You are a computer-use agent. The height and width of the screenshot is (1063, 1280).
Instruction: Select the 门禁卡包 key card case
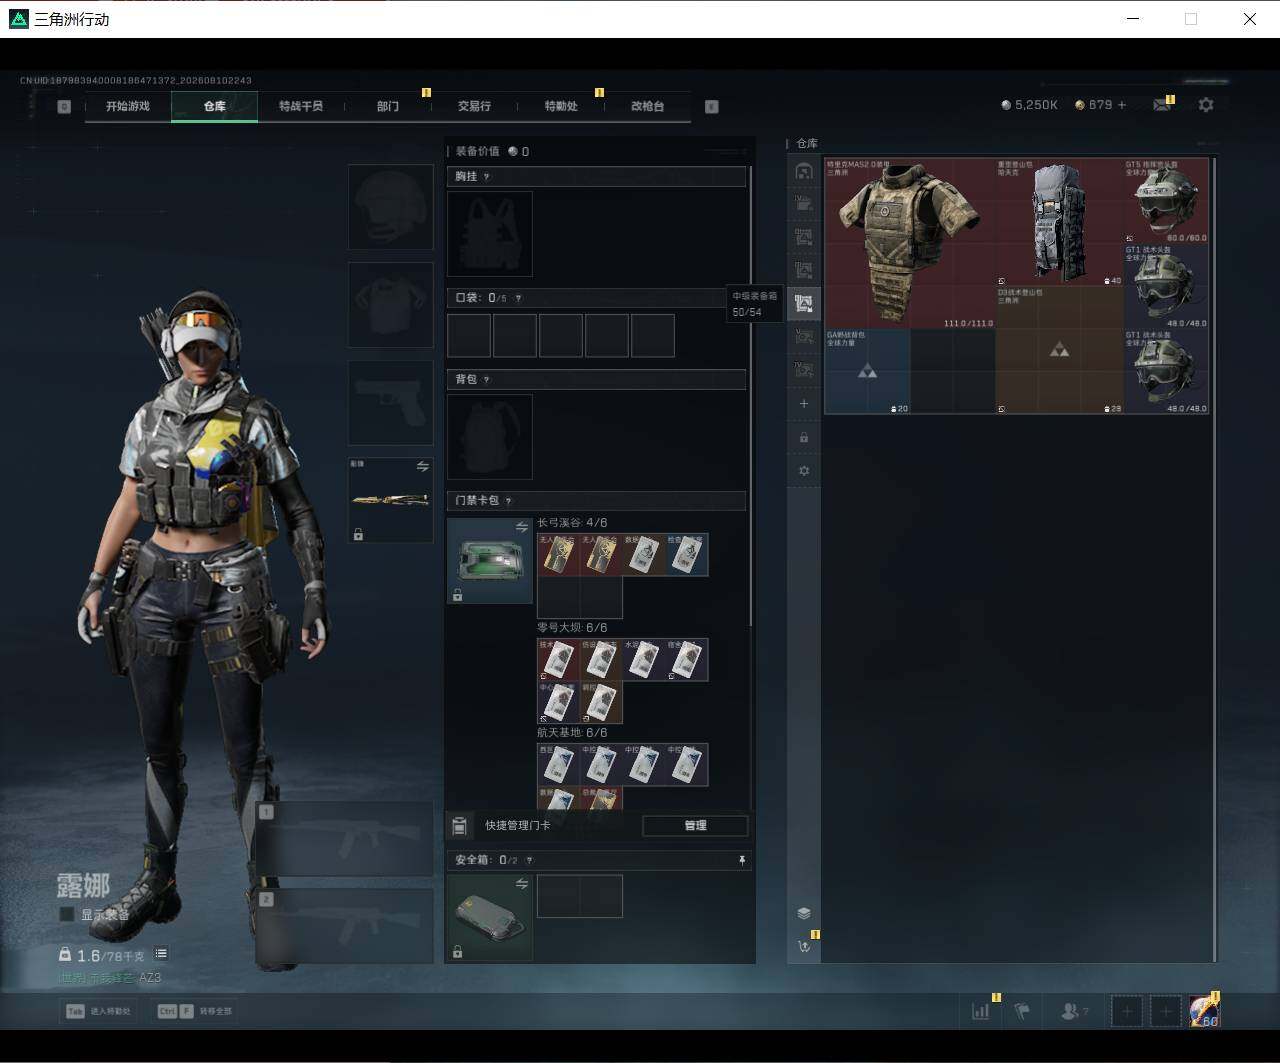(490, 561)
